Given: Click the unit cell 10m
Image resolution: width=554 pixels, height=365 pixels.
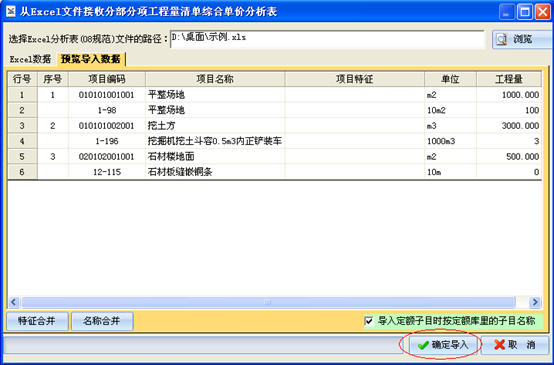Looking at the screenshot, I should point(450,172).
